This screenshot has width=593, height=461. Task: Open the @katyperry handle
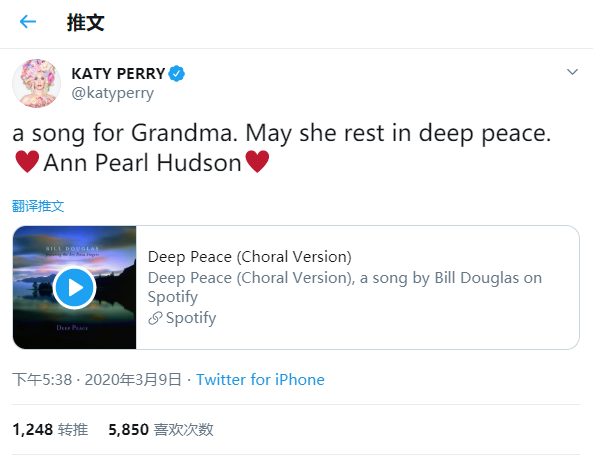coord(113,93)
